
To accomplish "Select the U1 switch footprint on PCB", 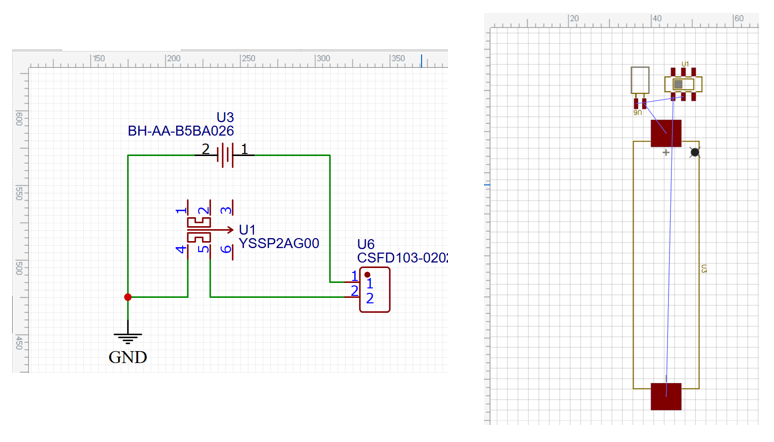I will (x=683, y=85).
